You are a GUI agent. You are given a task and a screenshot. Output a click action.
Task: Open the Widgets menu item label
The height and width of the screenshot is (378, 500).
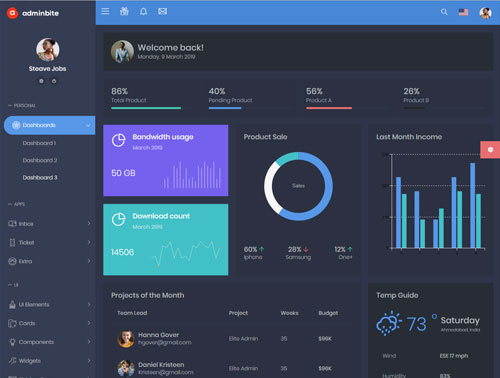(30, 361)
